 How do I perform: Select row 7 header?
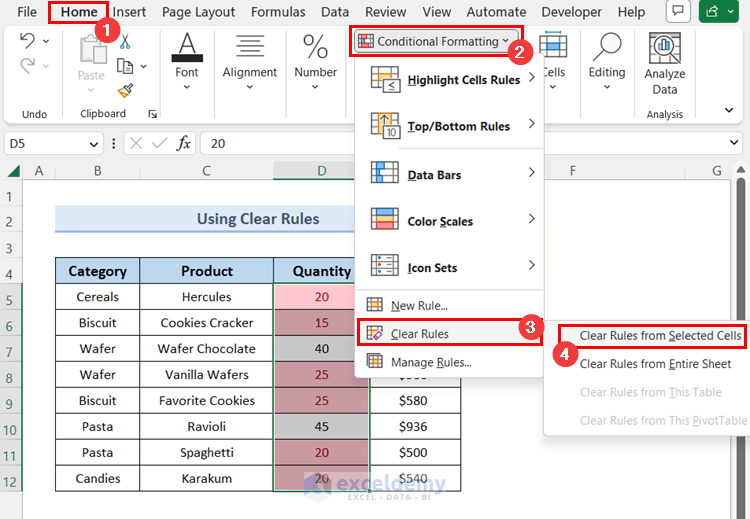pyautogui.click(x=9, y=352)
